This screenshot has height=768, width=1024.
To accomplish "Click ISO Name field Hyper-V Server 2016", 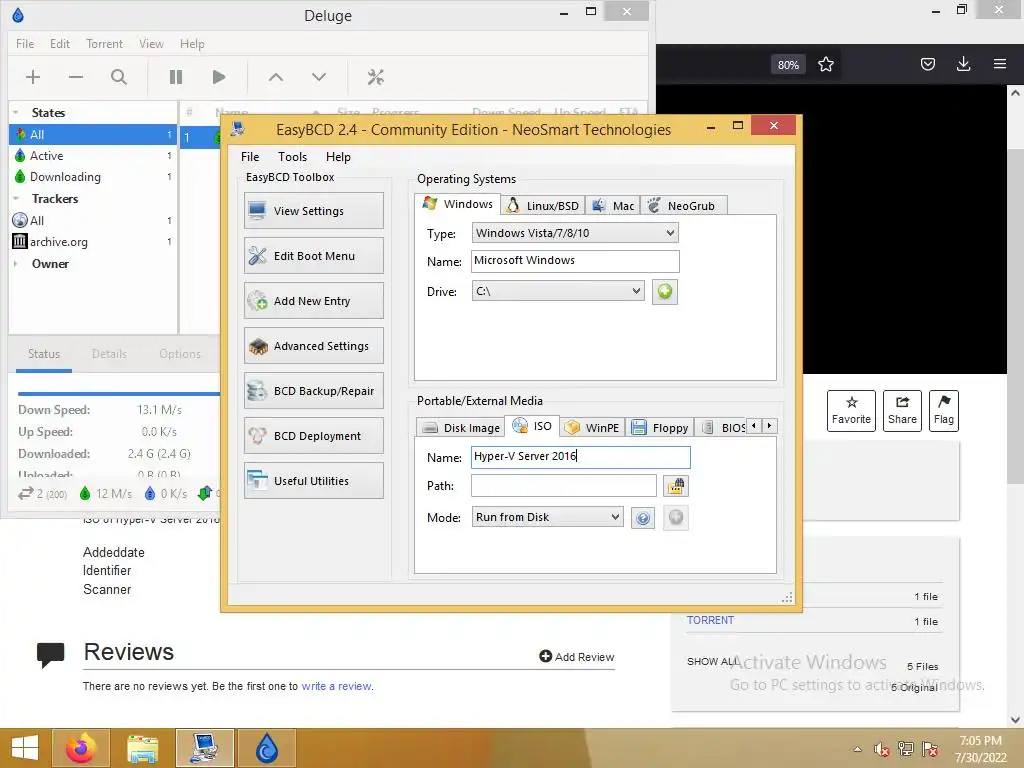I will pos(581,456).
